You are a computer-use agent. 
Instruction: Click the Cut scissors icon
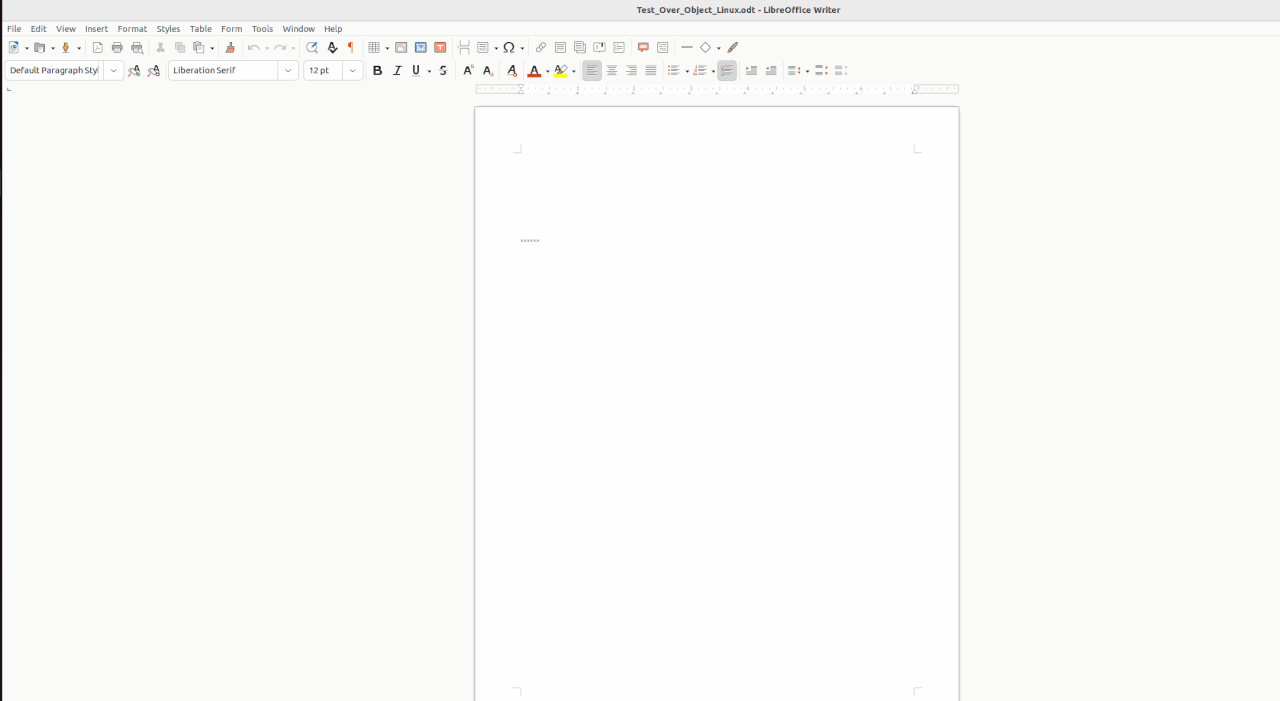tap(160, 47)
